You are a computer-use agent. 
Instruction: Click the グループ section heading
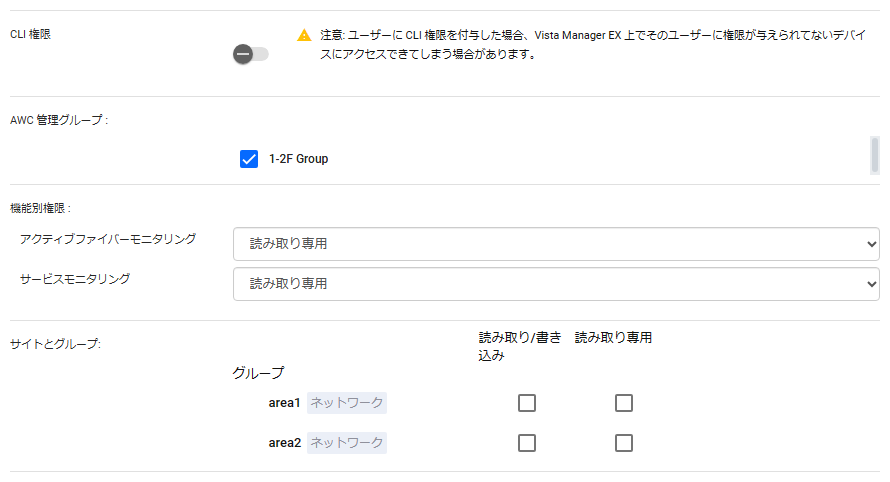tap(258, 373)
